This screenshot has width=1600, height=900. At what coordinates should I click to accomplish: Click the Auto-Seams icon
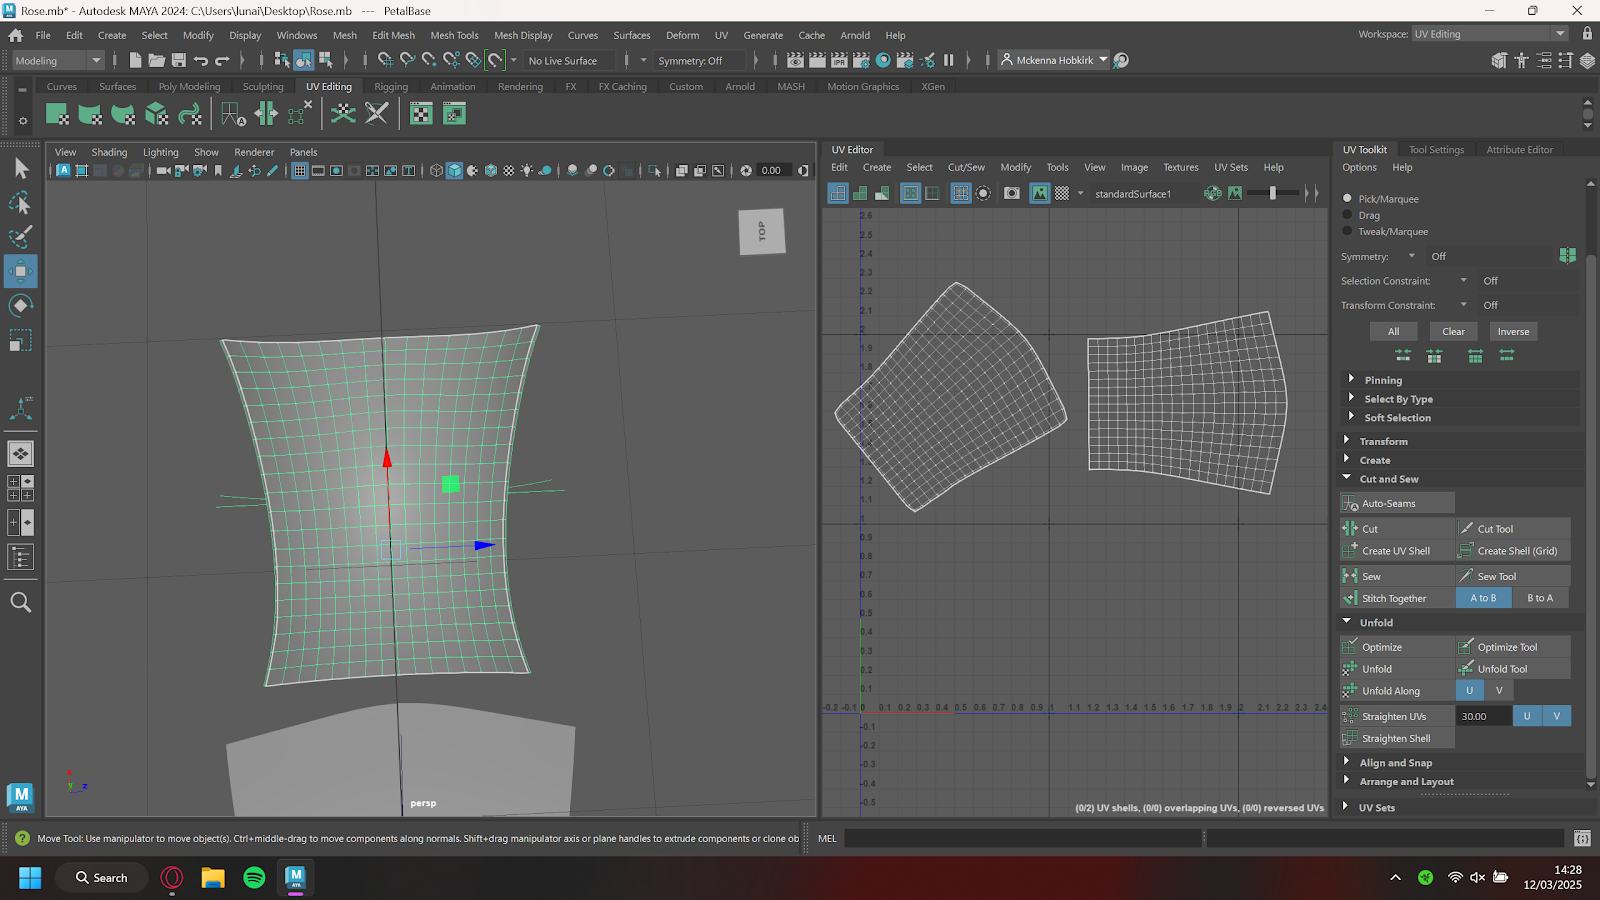coord(1350,504)
